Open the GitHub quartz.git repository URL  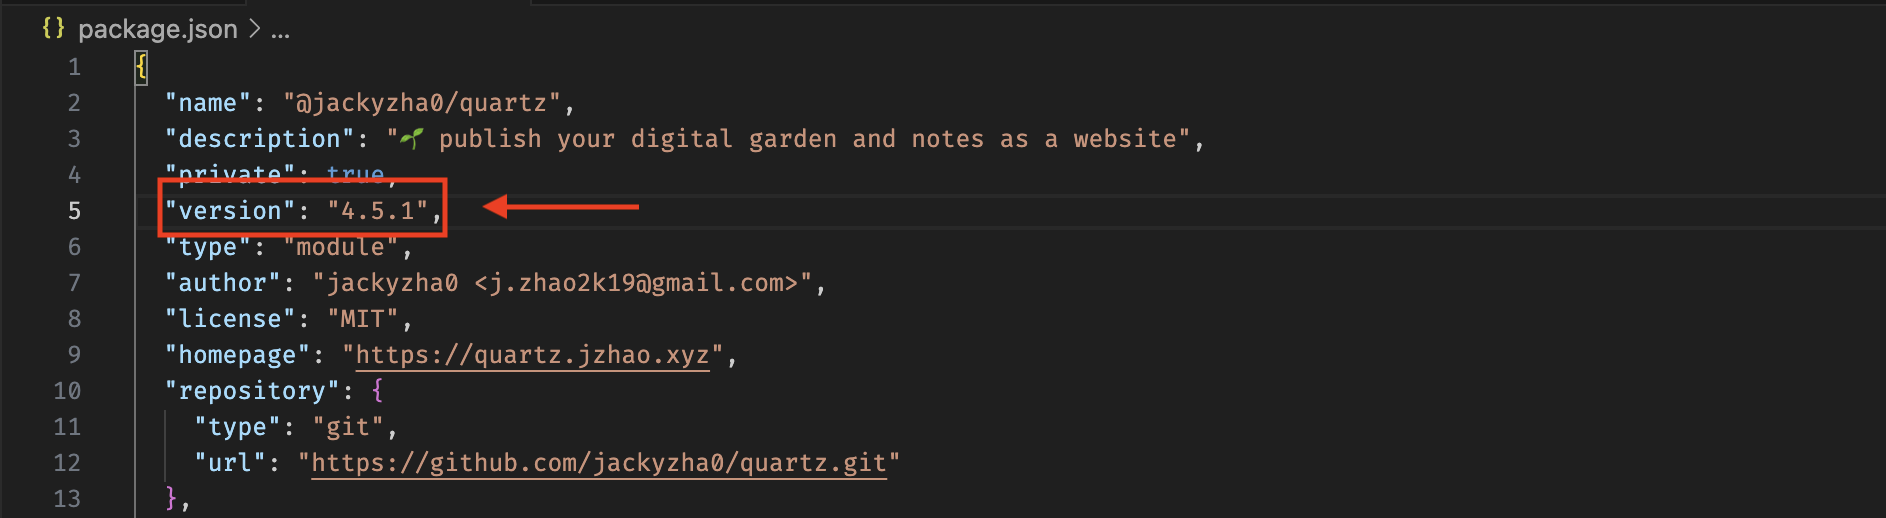(x=598, y=463)
